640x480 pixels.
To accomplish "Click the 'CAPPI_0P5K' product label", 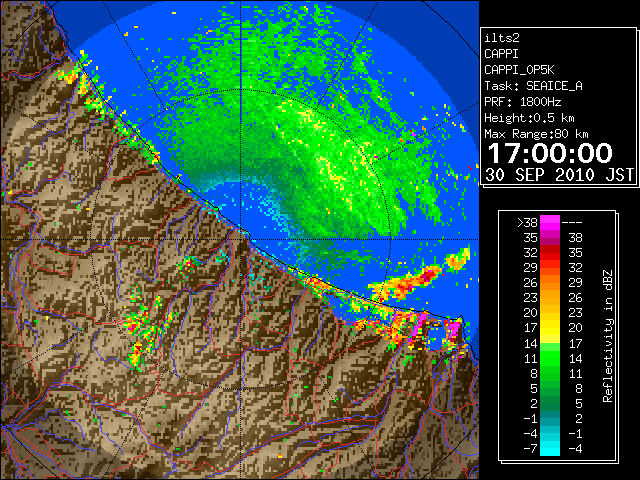I will 519,70.
